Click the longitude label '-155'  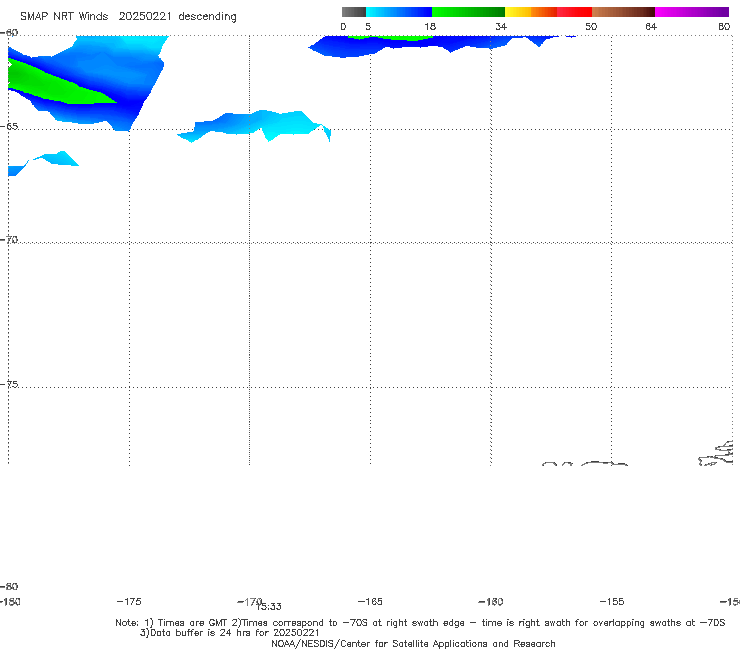pyautogui.click(x=612, y=601)
